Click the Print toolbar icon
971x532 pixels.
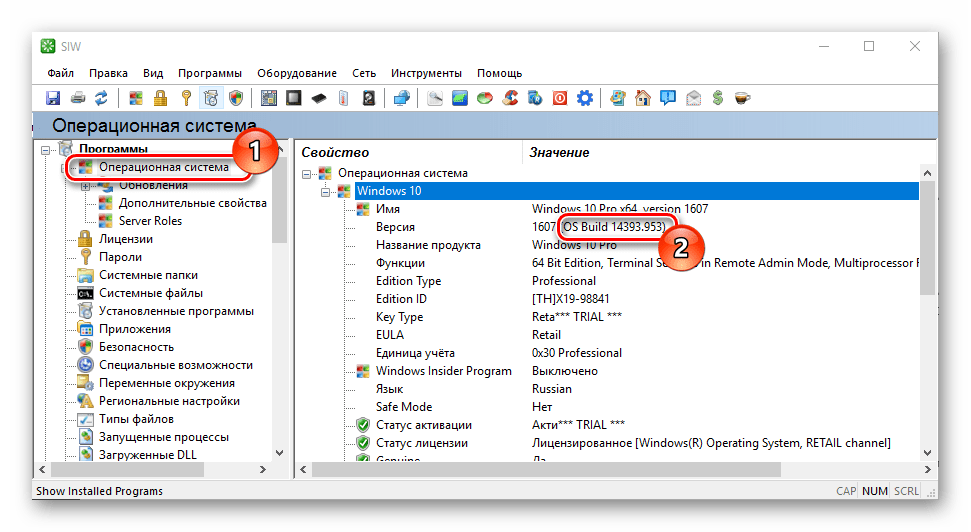click(77, 98)
